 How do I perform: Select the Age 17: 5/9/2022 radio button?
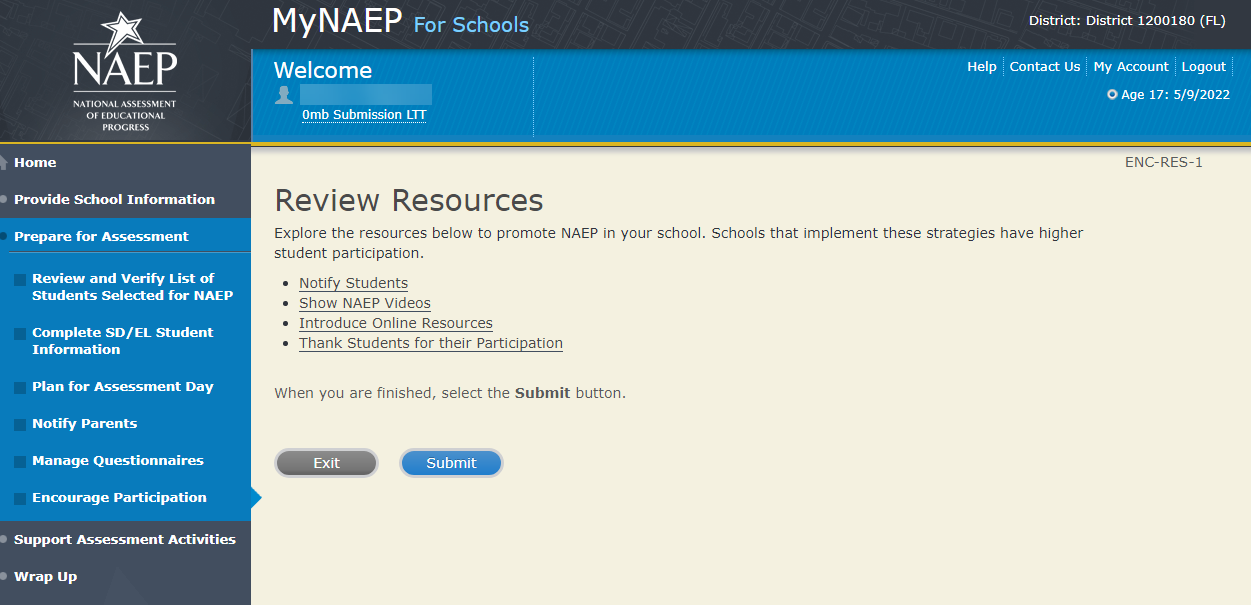(x=1112, y=95)
